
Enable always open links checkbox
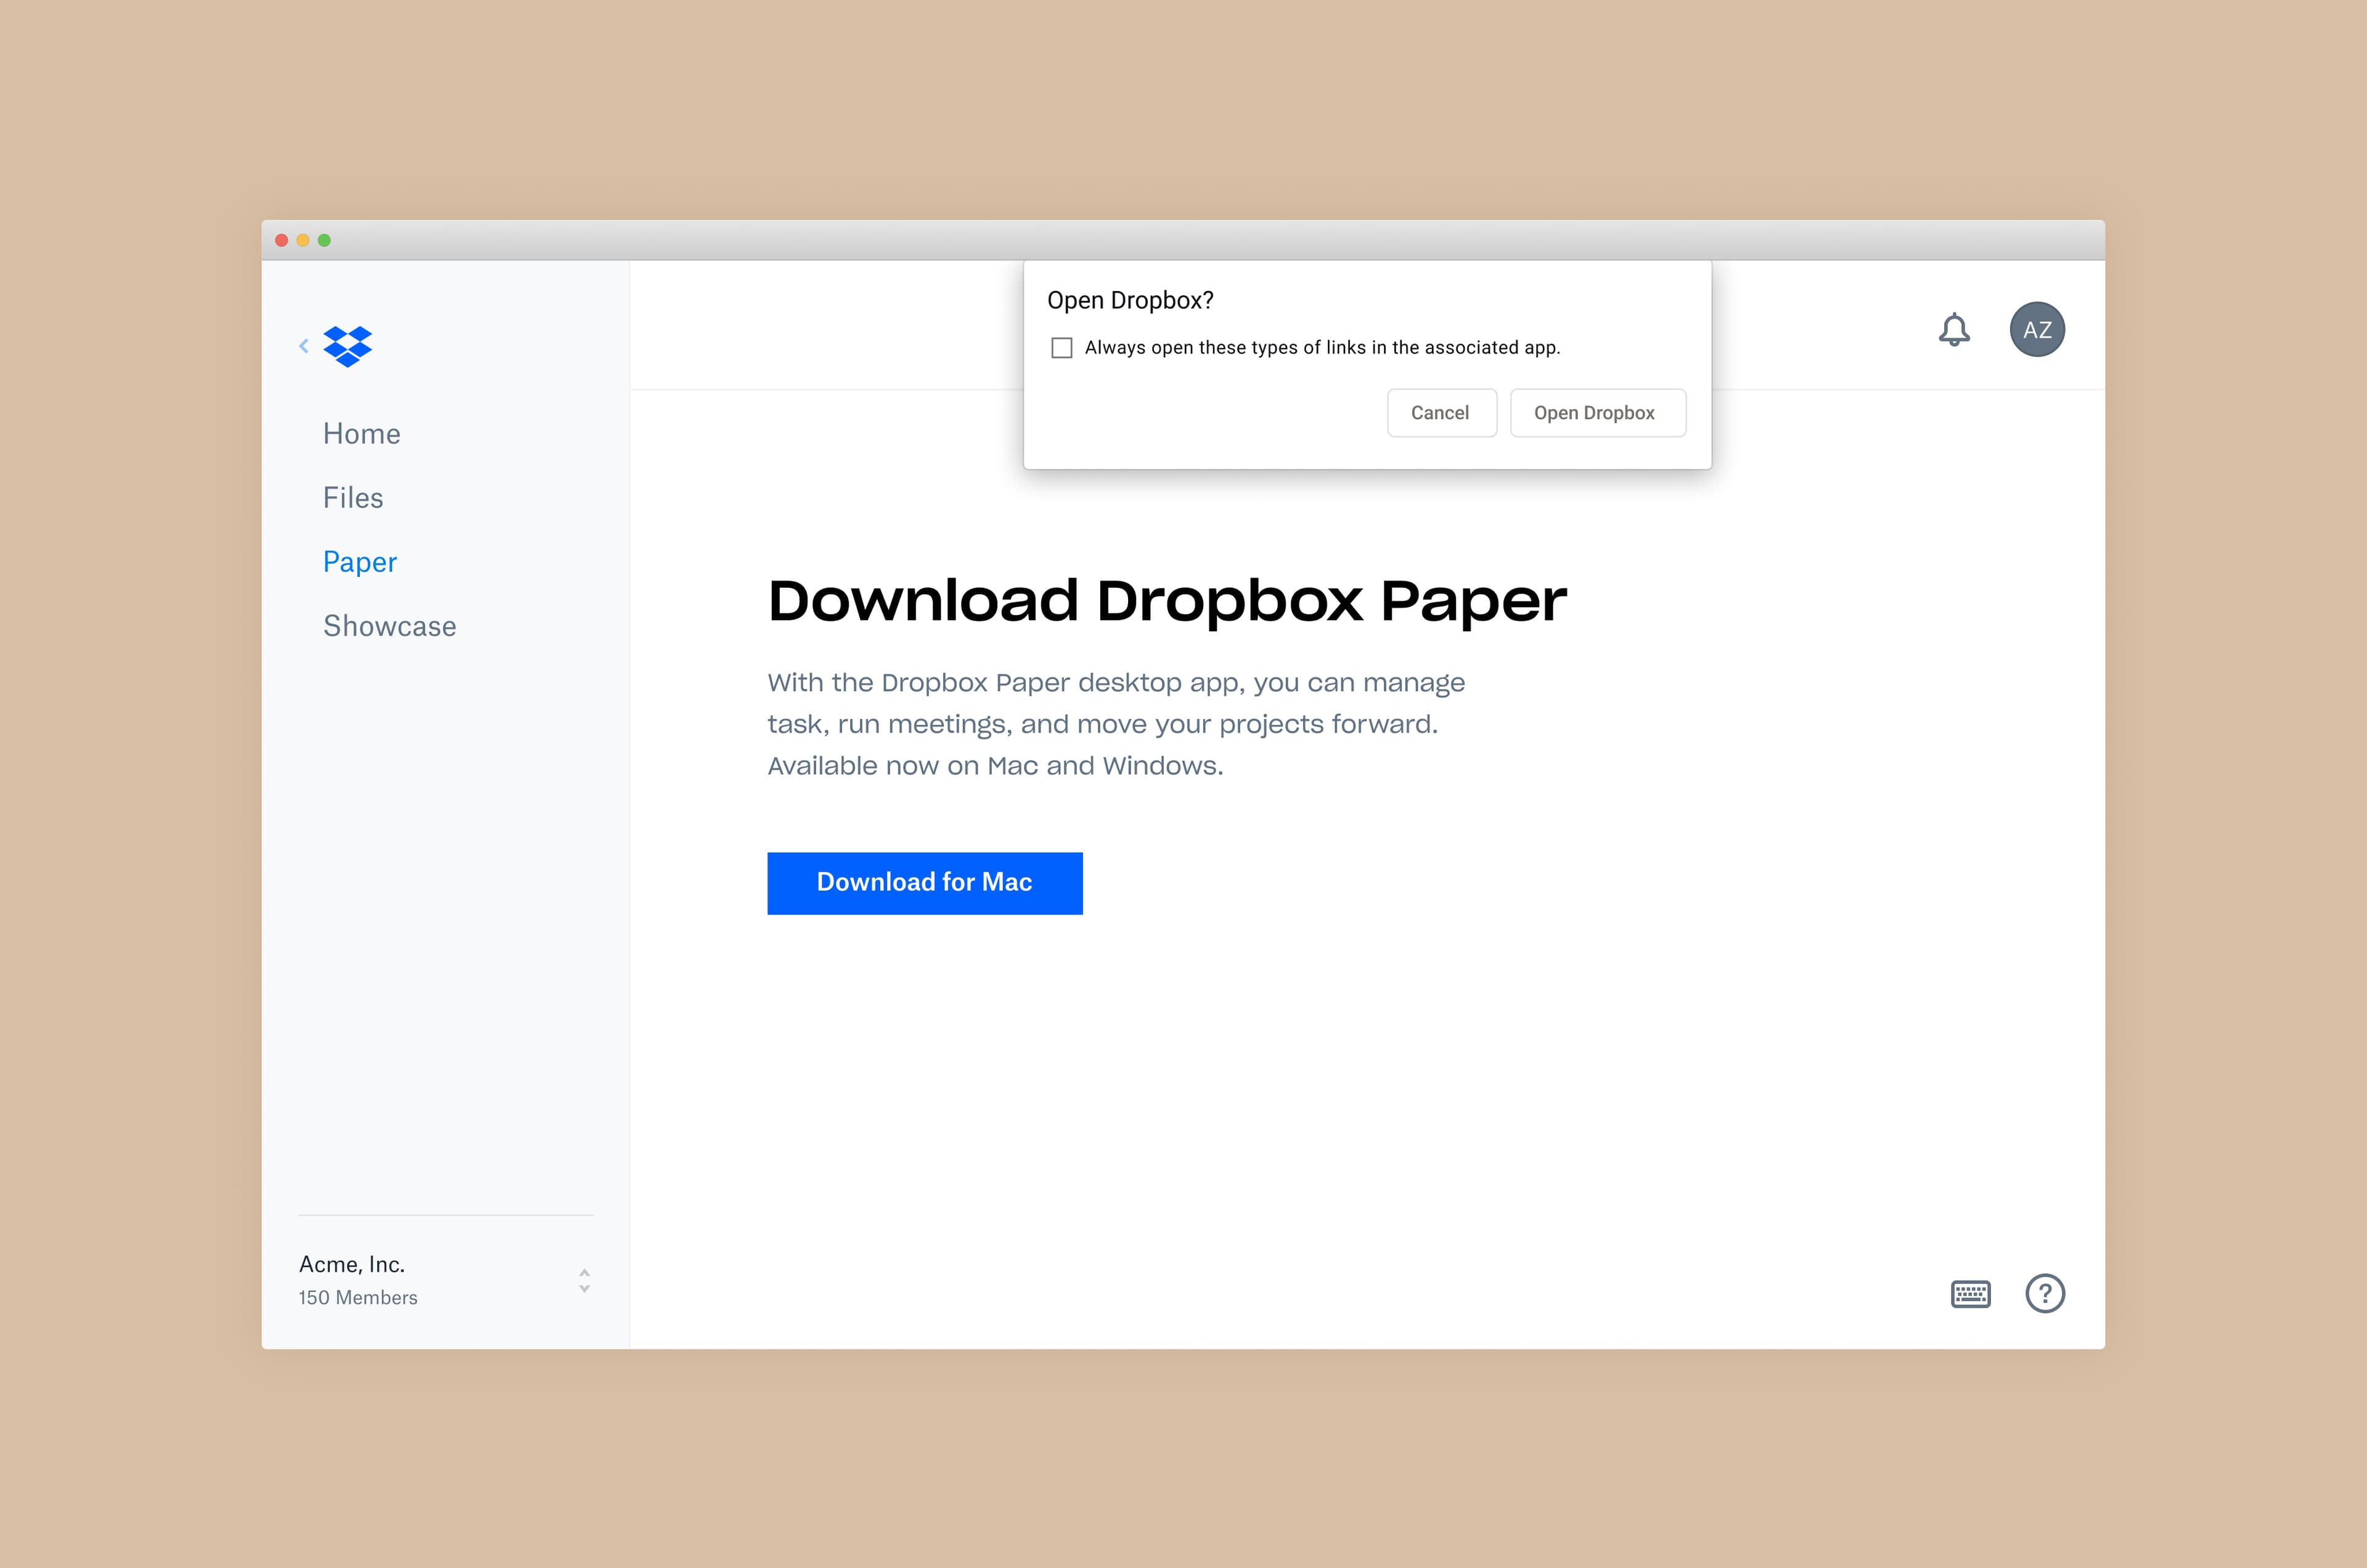(1062, 347)
